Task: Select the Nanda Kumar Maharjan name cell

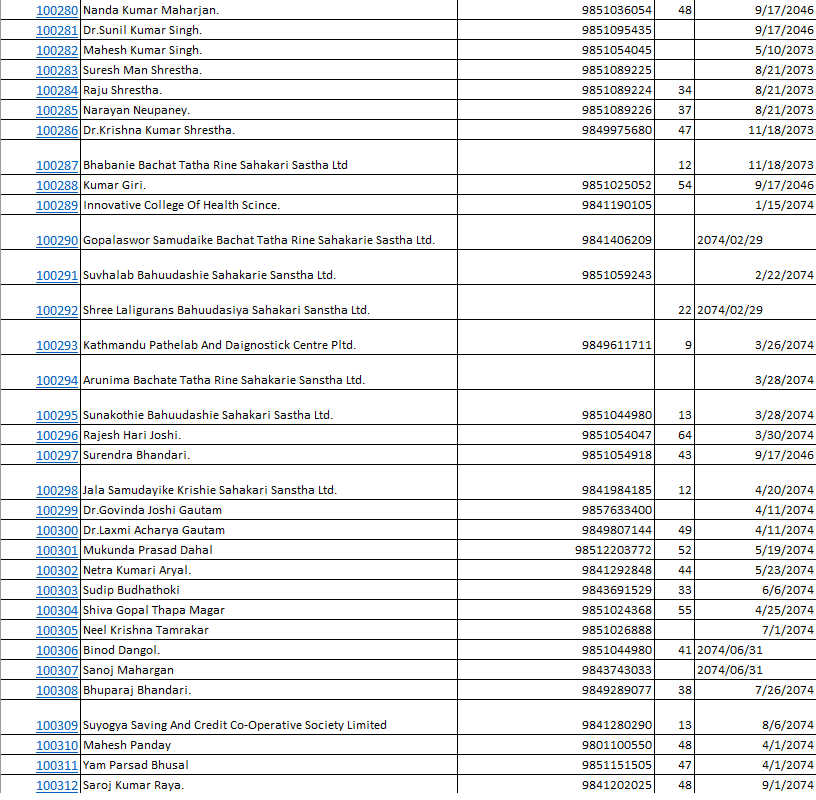Action: click(150, 10)
